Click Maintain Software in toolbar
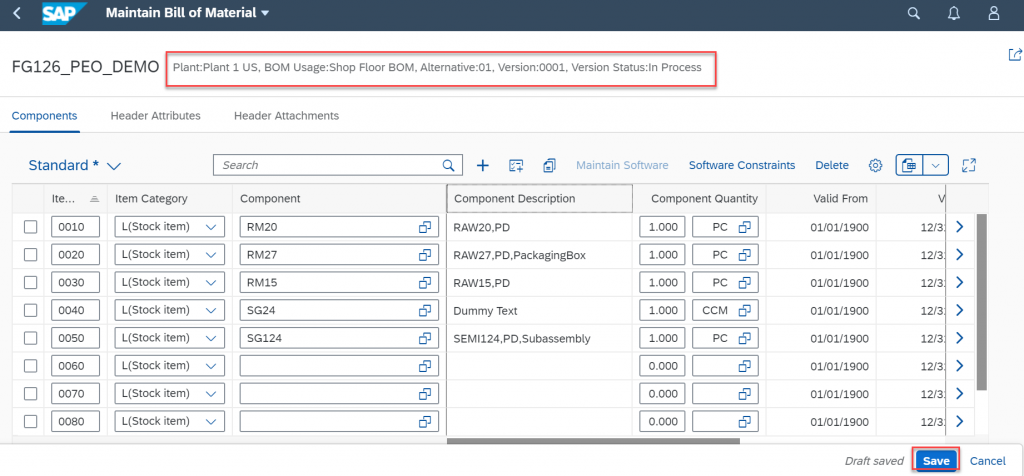Screen dimensions: 1024x476 point(622,165)
